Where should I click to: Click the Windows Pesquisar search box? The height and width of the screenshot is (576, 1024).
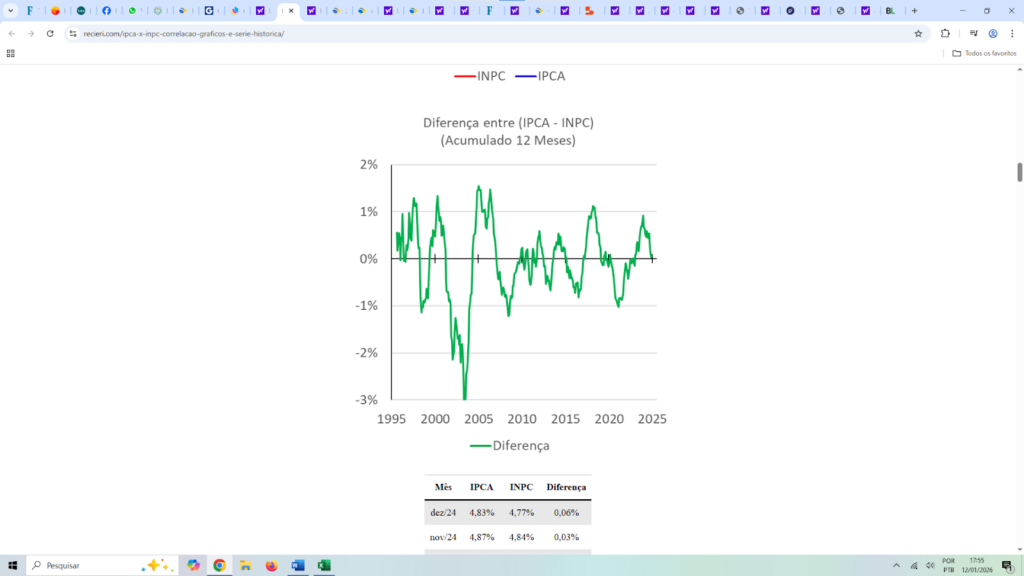coord(90,565)
